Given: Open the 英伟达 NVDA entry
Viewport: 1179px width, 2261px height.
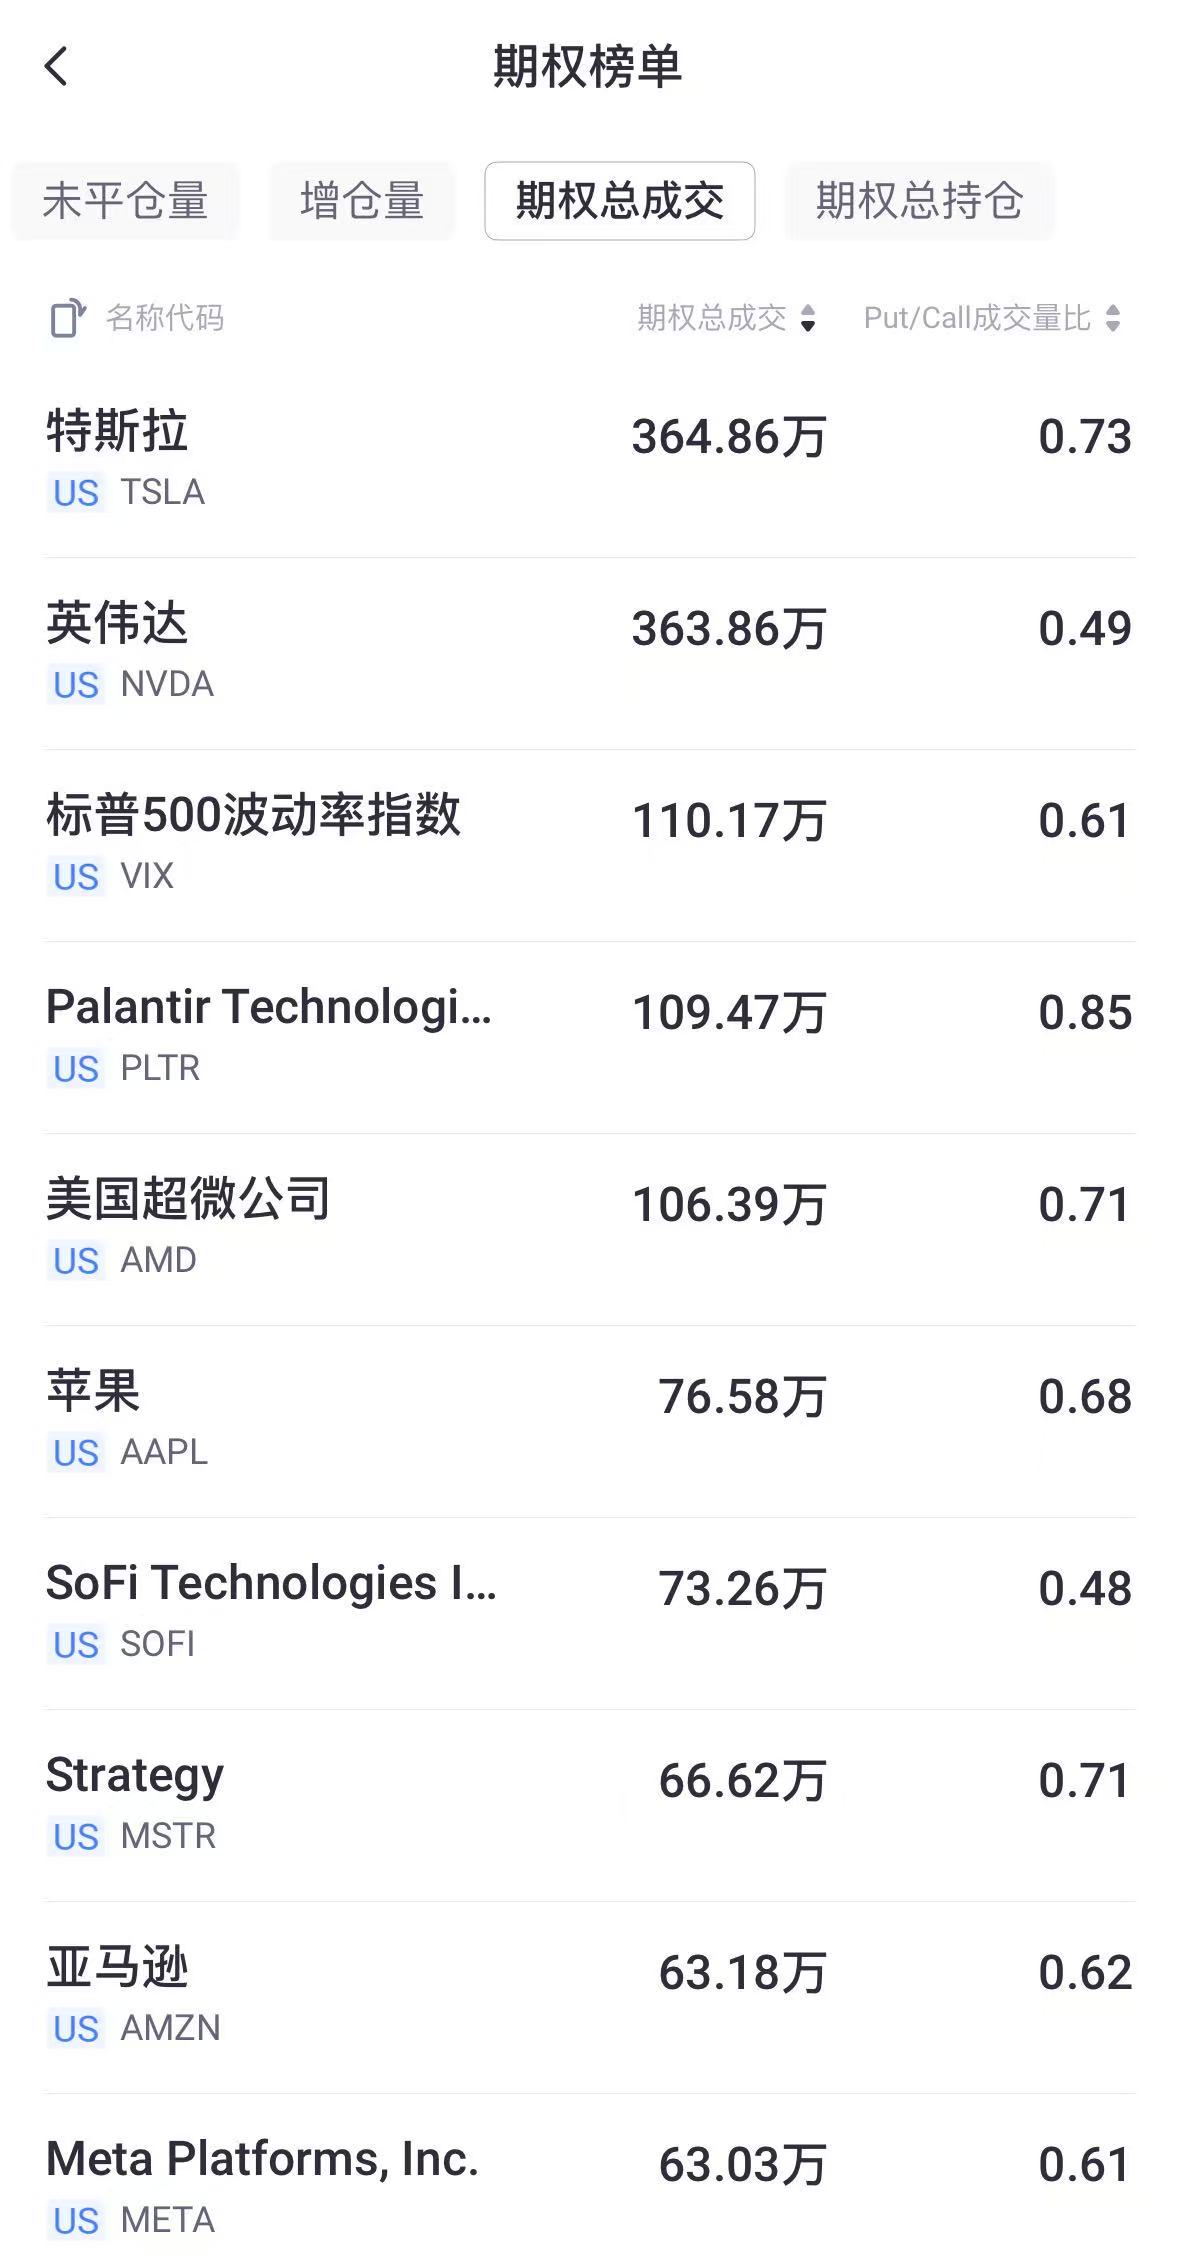Looking at the screenshot, I should (x=589, y=652).
